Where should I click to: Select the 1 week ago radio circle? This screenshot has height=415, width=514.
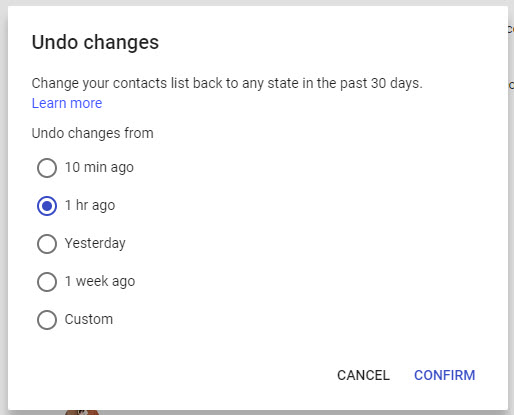[x=47, y=282]
